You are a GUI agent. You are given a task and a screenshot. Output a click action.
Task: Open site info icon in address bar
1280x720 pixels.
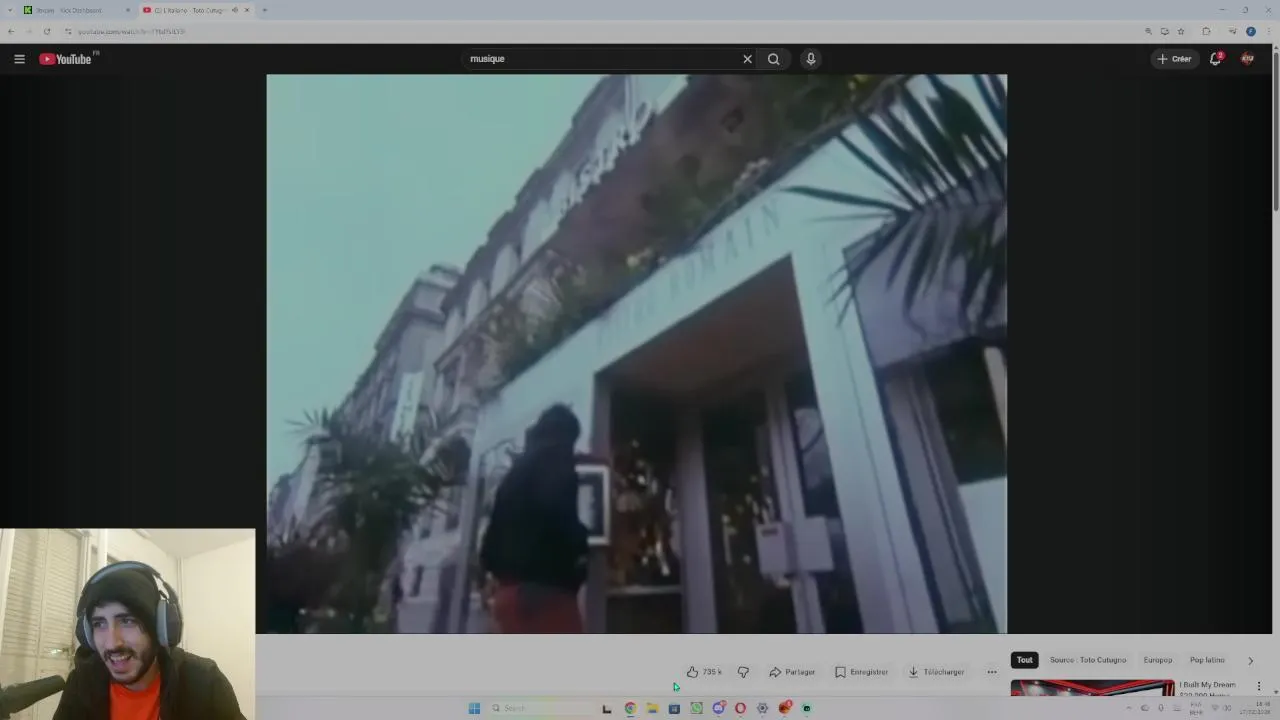68,31
